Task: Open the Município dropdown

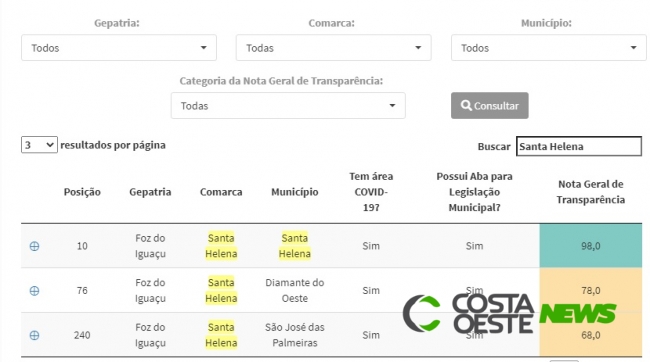Action: [x=548, y=48]
